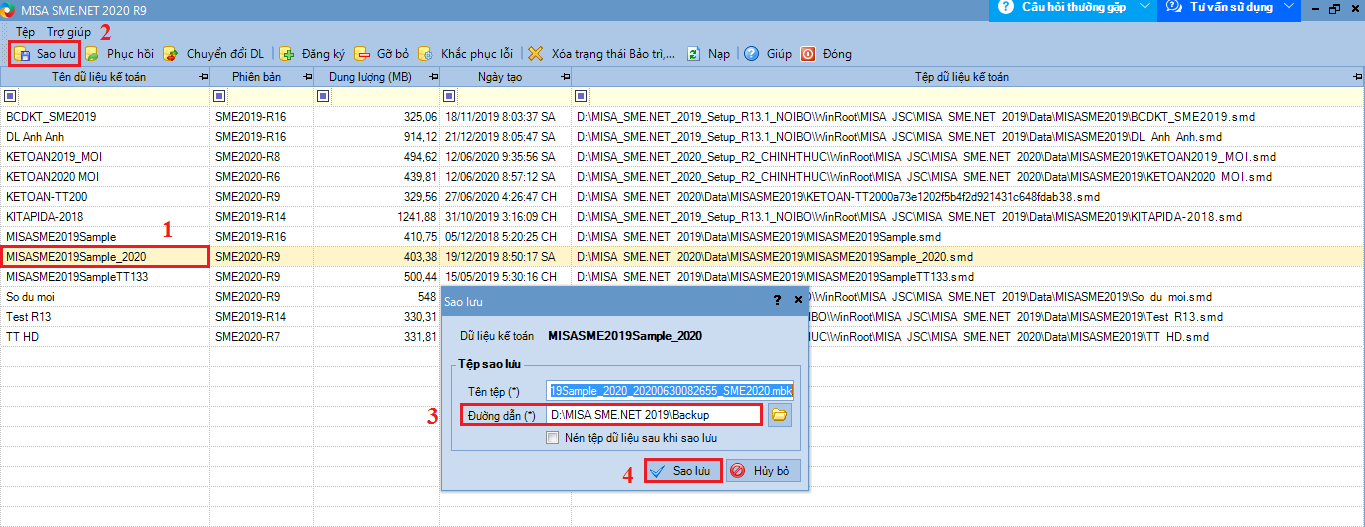Pin the Tên dữ liệu kế toán column
Screen dimensions: 1365x527
pyautogui.click(x=204, y=77)
